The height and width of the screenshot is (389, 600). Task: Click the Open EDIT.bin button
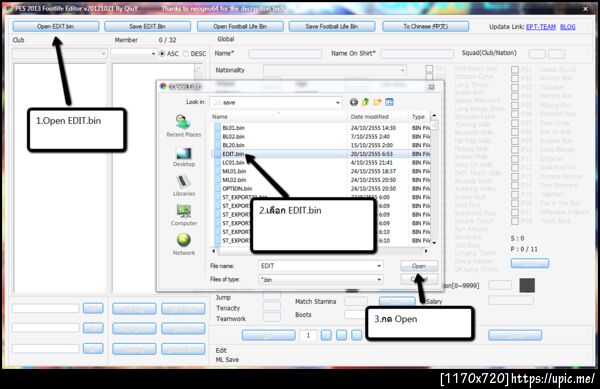click(x=56, y=26)
